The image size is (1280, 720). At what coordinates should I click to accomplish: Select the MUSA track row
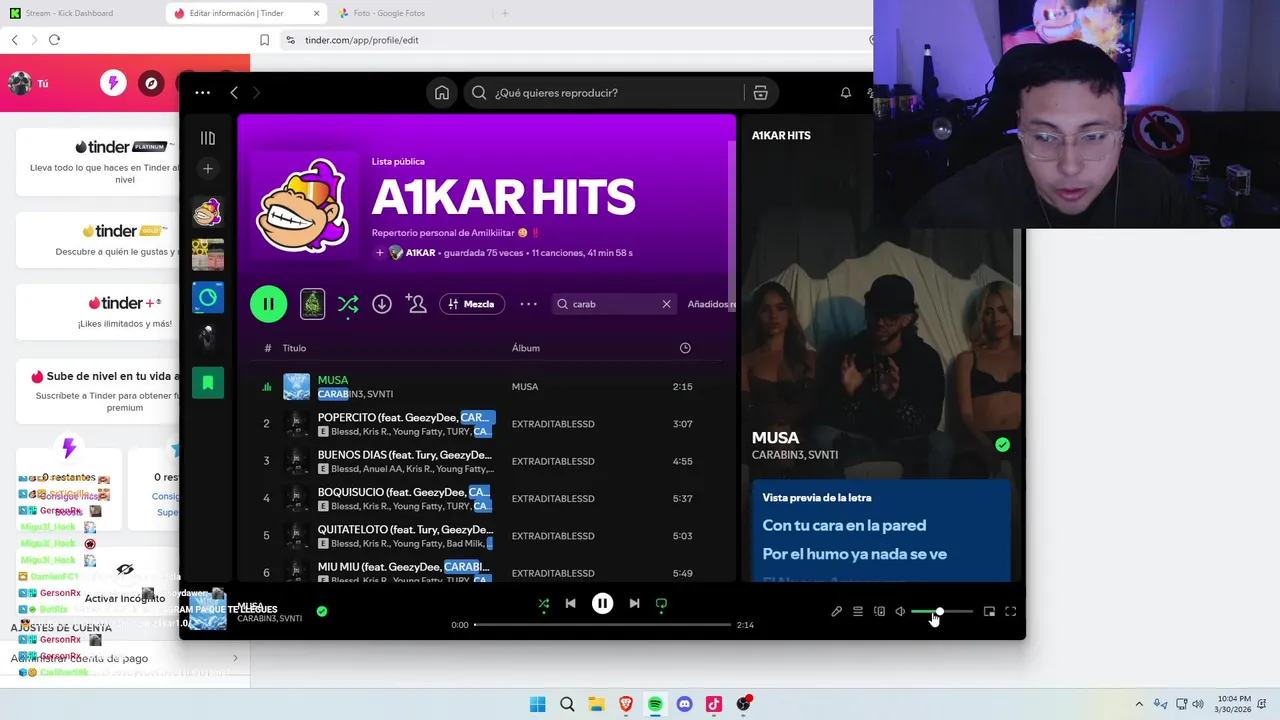(x=485, y=387)
